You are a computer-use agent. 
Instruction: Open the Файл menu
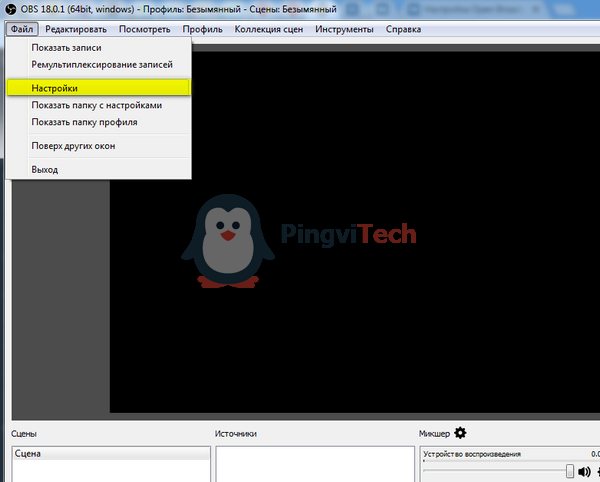[22, 29]
